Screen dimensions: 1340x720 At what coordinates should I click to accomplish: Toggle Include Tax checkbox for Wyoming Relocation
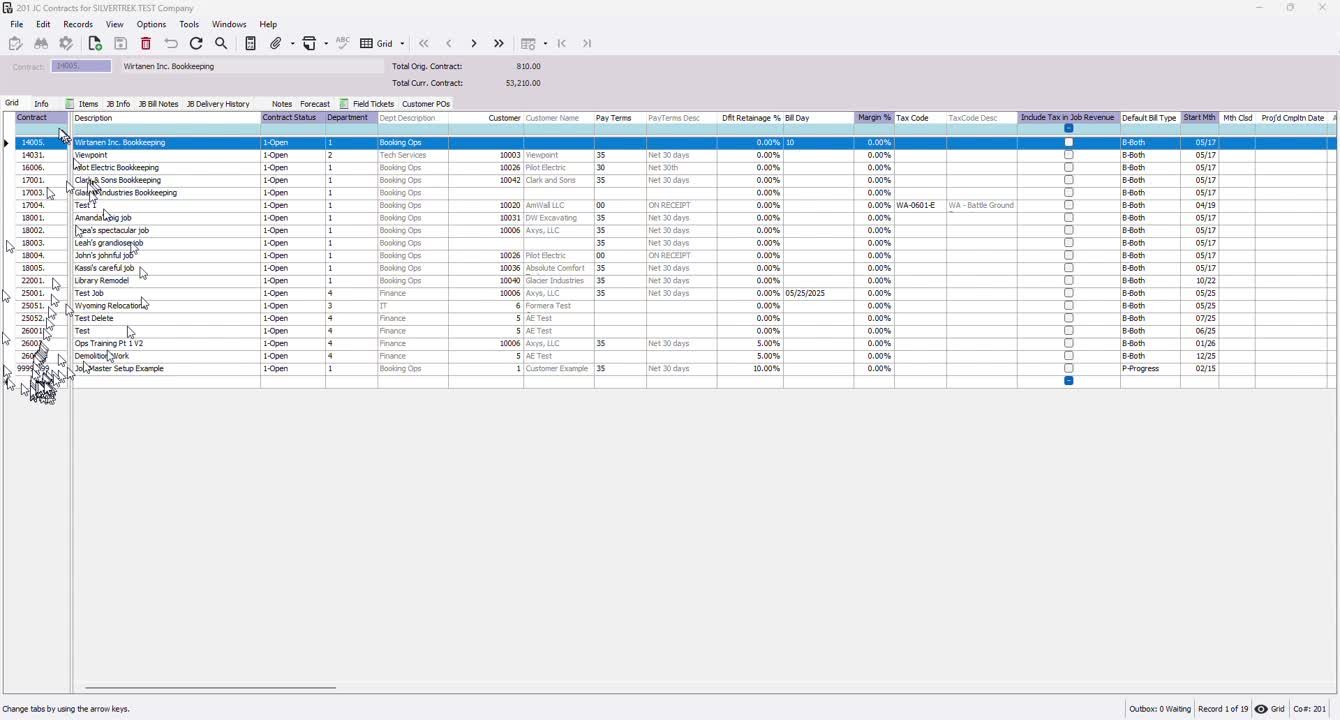click(x=1069, y=306)
